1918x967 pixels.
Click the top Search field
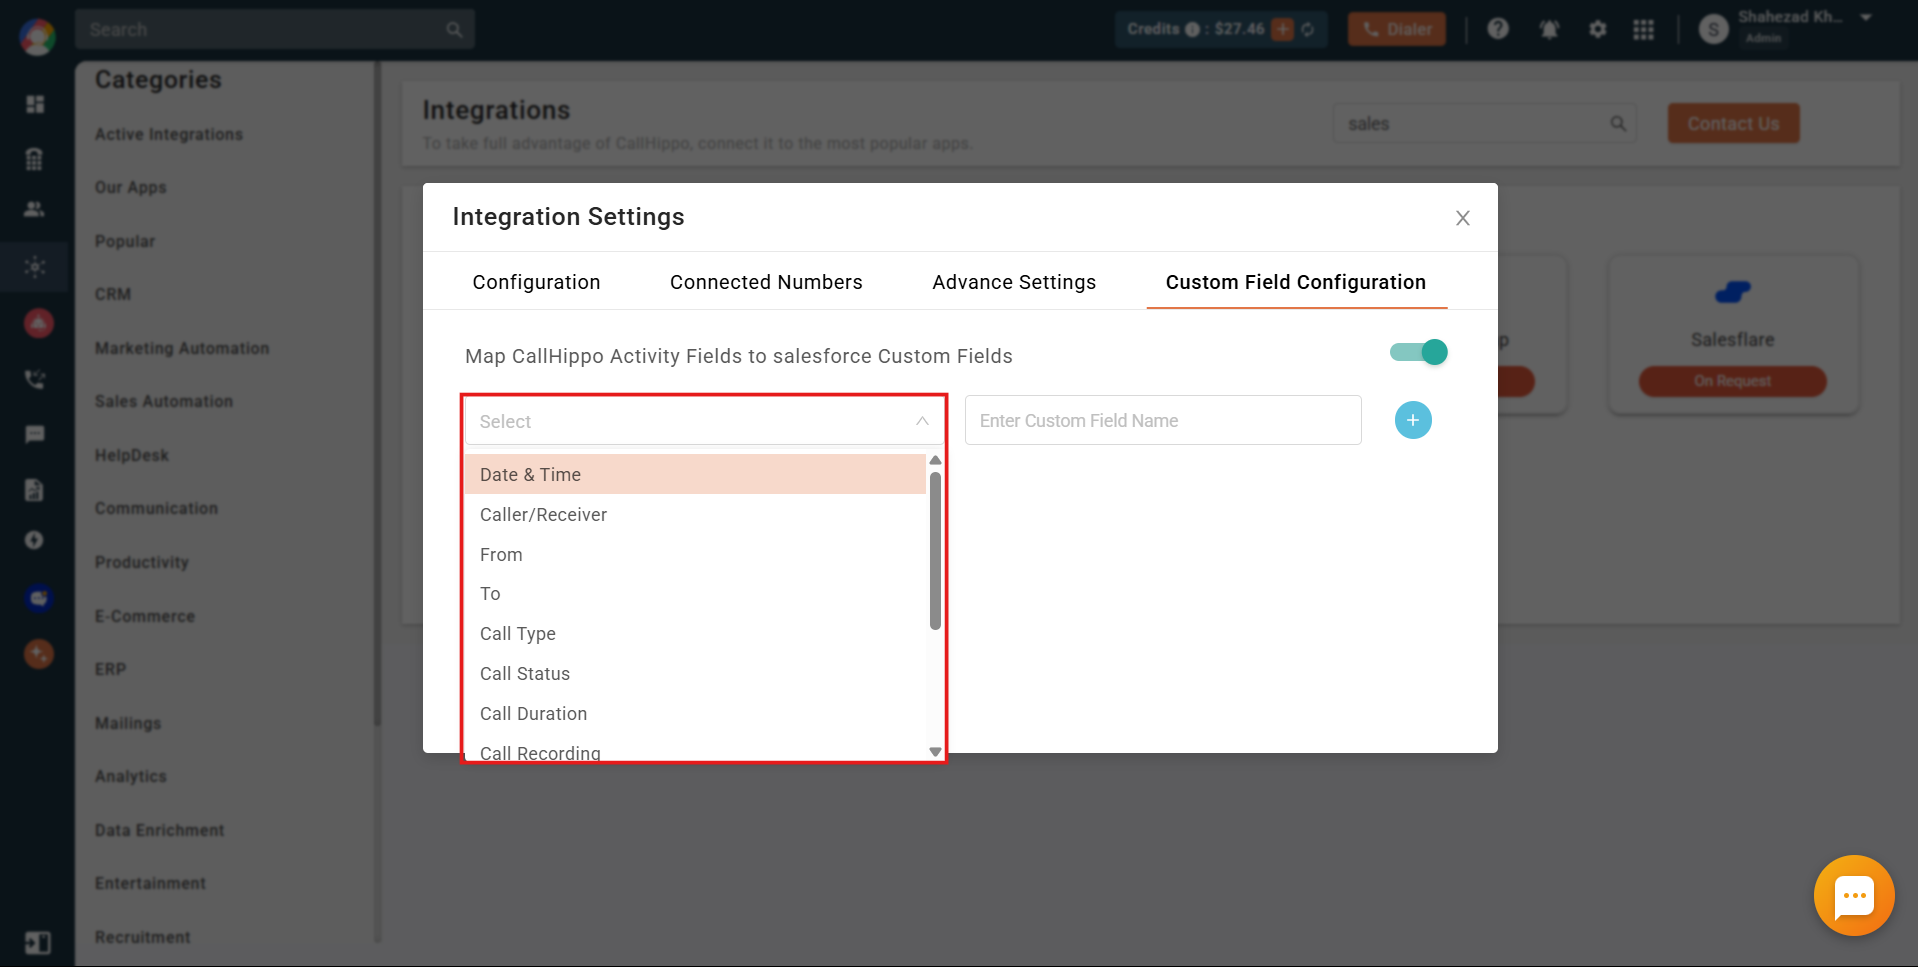274,29
